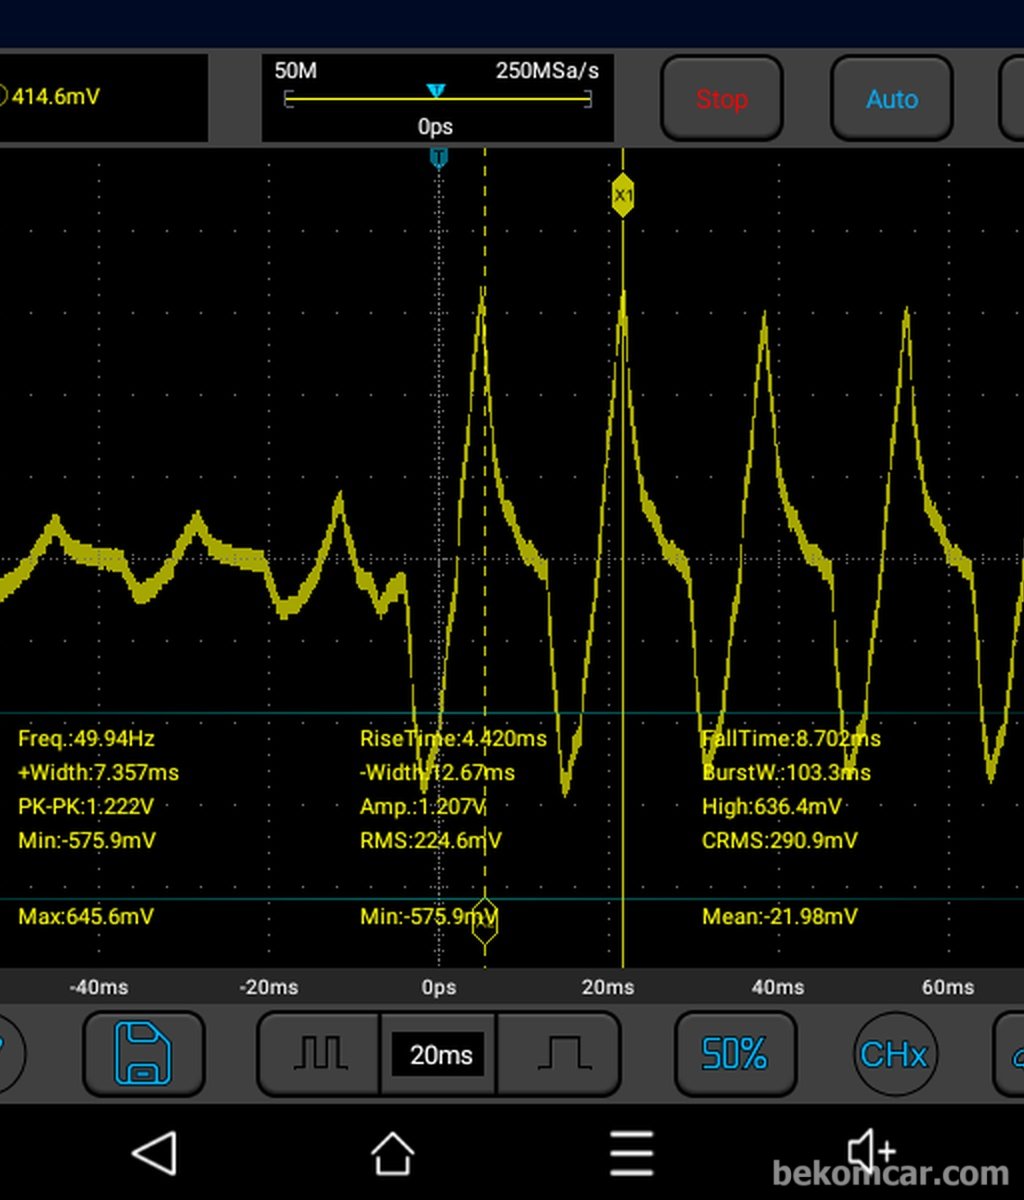Tap the 20ms timebase value
Image resolution: width=1024 pixels, height=1200 pixels.
[440, 1055]
